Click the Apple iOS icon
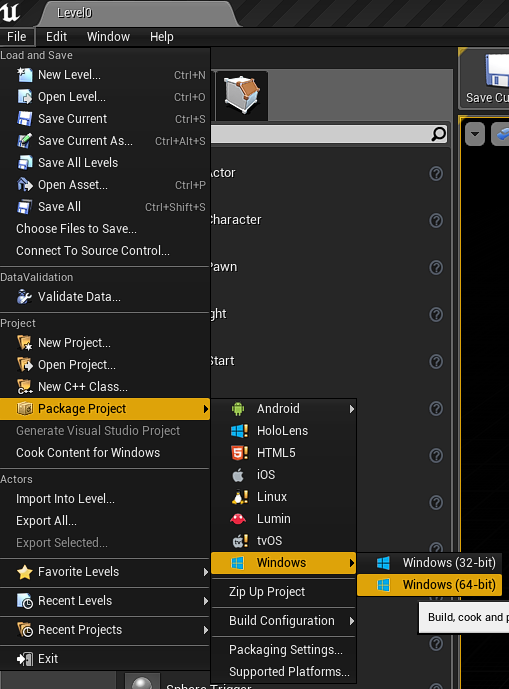Screen dimensions: 509x689 point(238,475)
